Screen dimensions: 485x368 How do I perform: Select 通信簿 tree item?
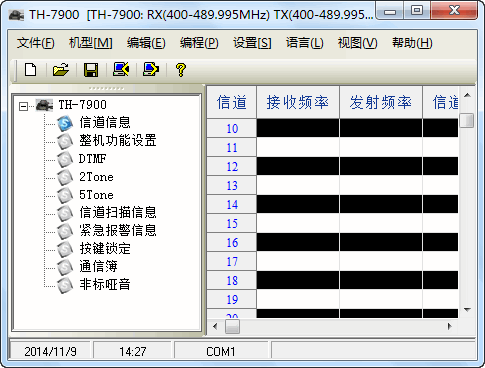(98, 266)
